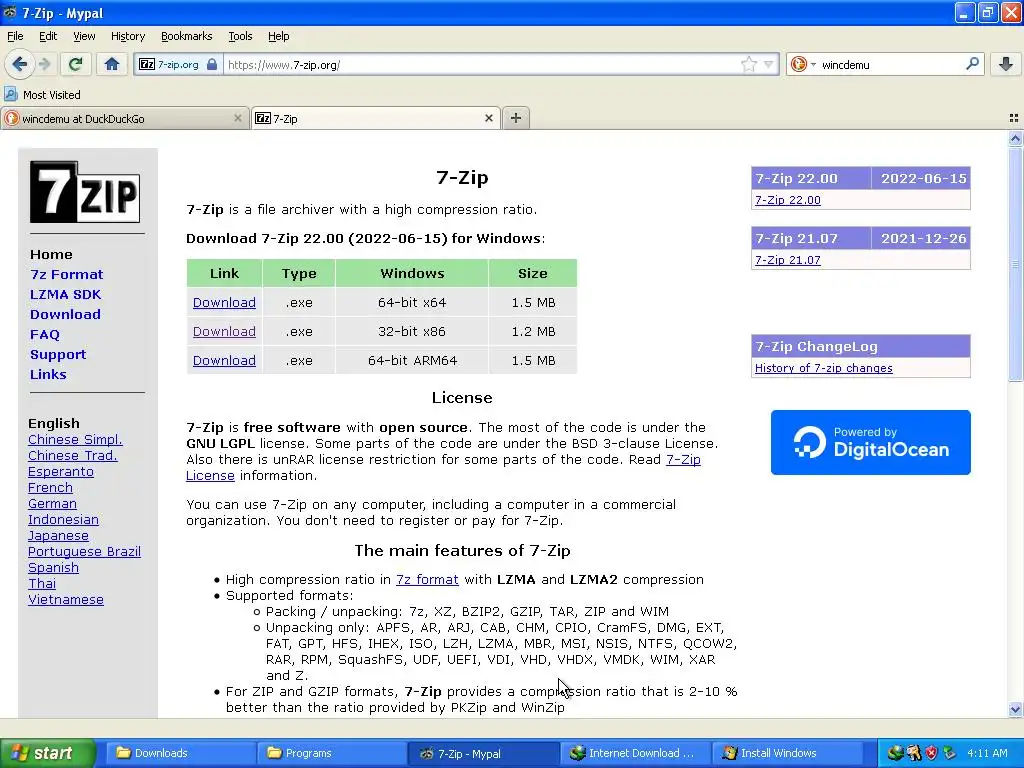
Task: Open the 7z format features link
Action: [427, 579]
